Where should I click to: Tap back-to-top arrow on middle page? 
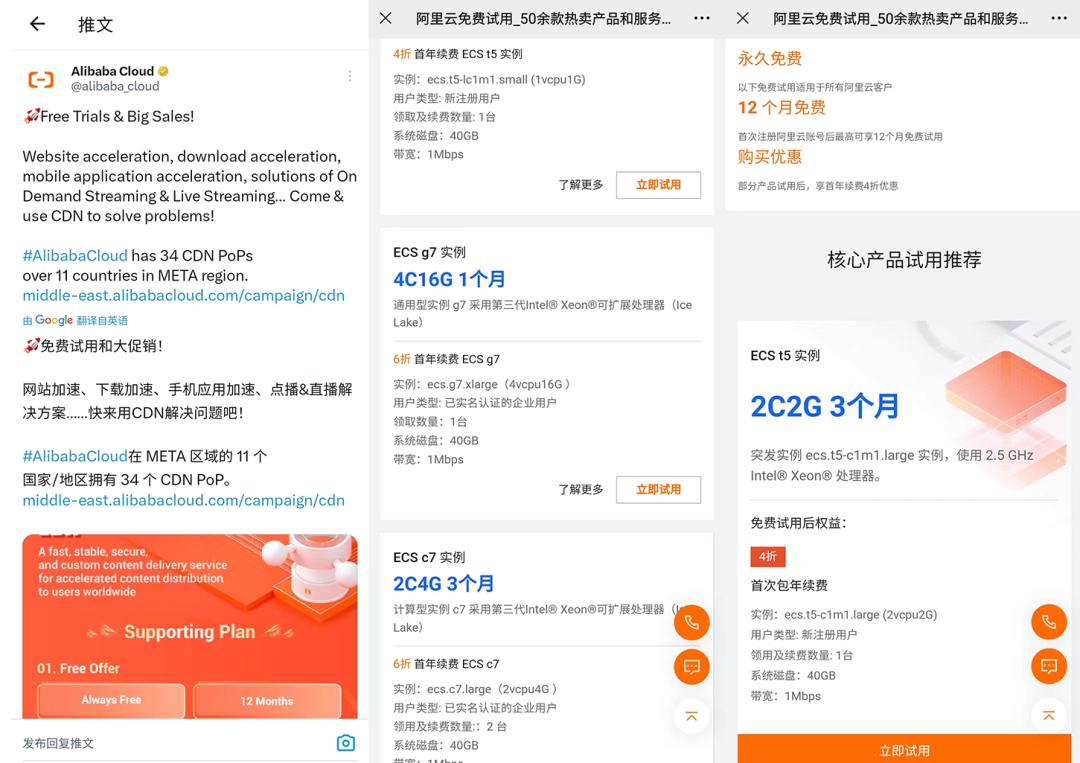tap(692, 716)
